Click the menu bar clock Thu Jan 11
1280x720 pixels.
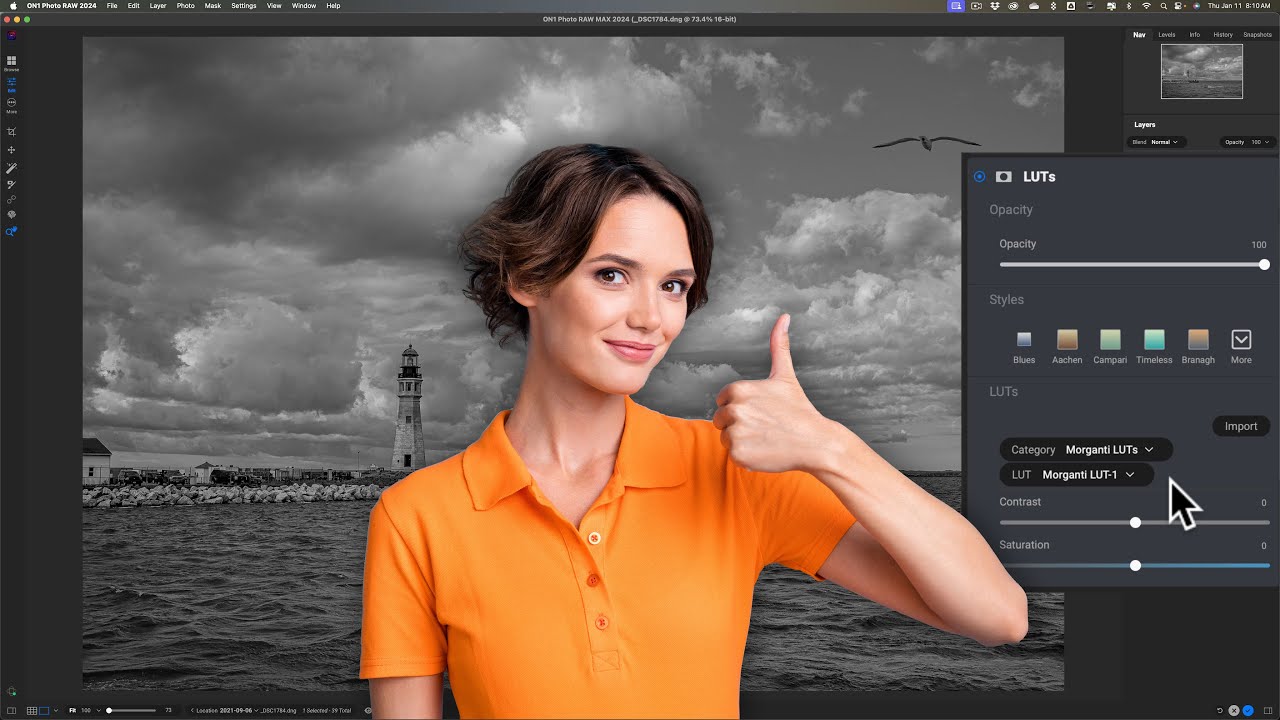click(x=1239, y=6)
